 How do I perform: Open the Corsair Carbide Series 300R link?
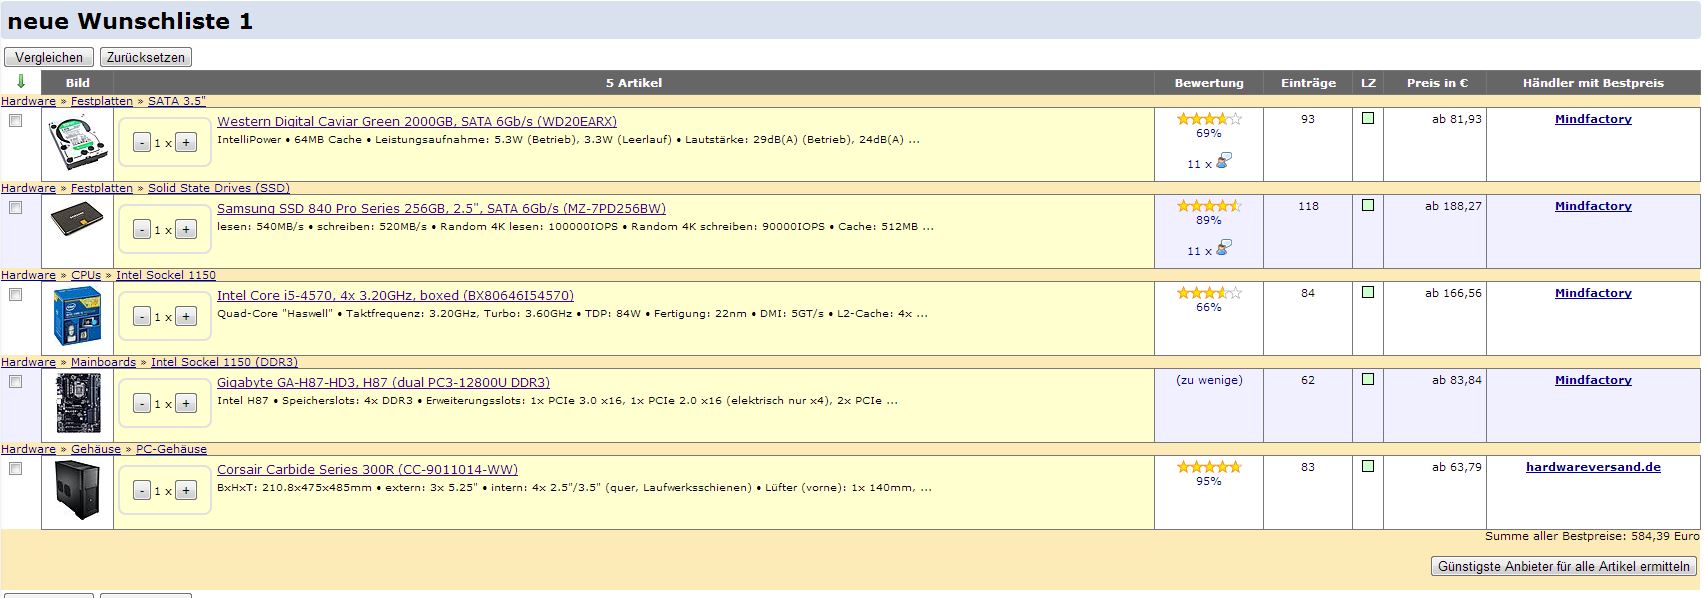coord(367,470)
